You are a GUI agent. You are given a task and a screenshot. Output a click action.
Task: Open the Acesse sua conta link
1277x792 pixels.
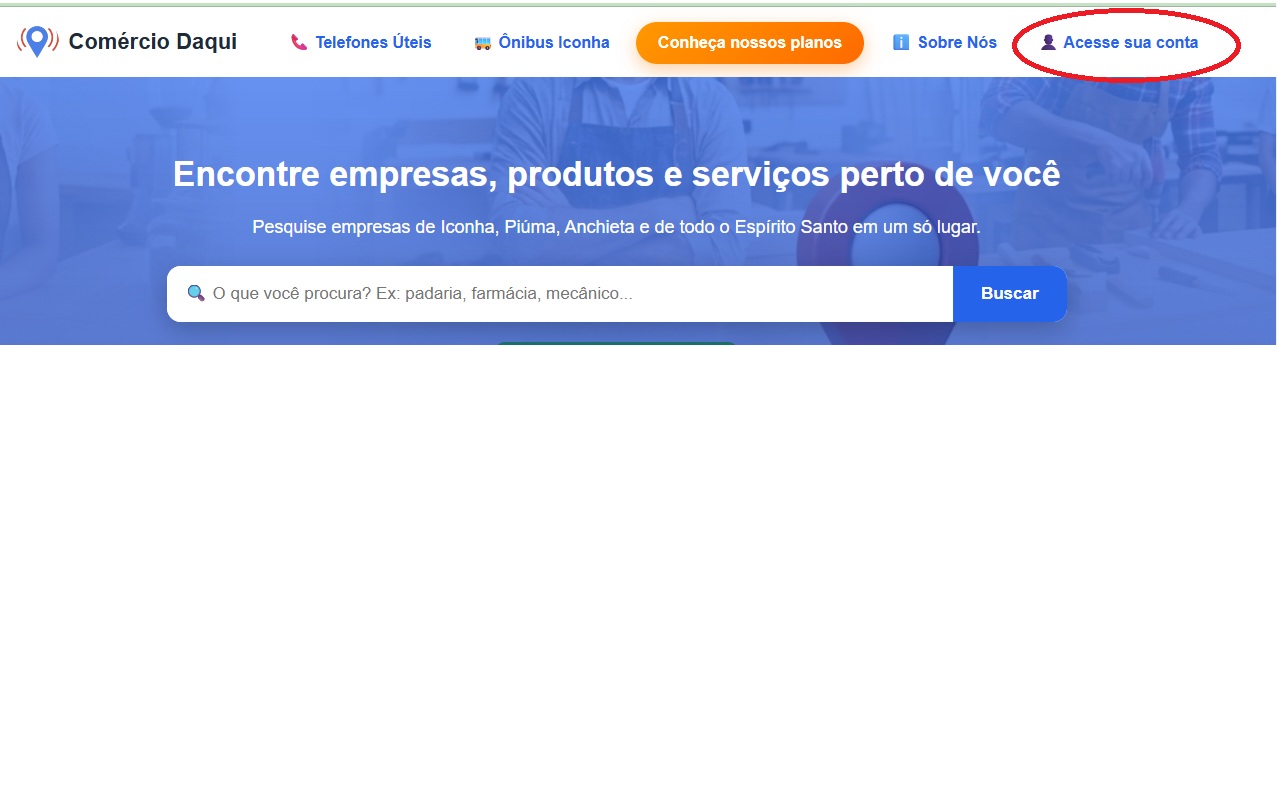click(1130, 43)
